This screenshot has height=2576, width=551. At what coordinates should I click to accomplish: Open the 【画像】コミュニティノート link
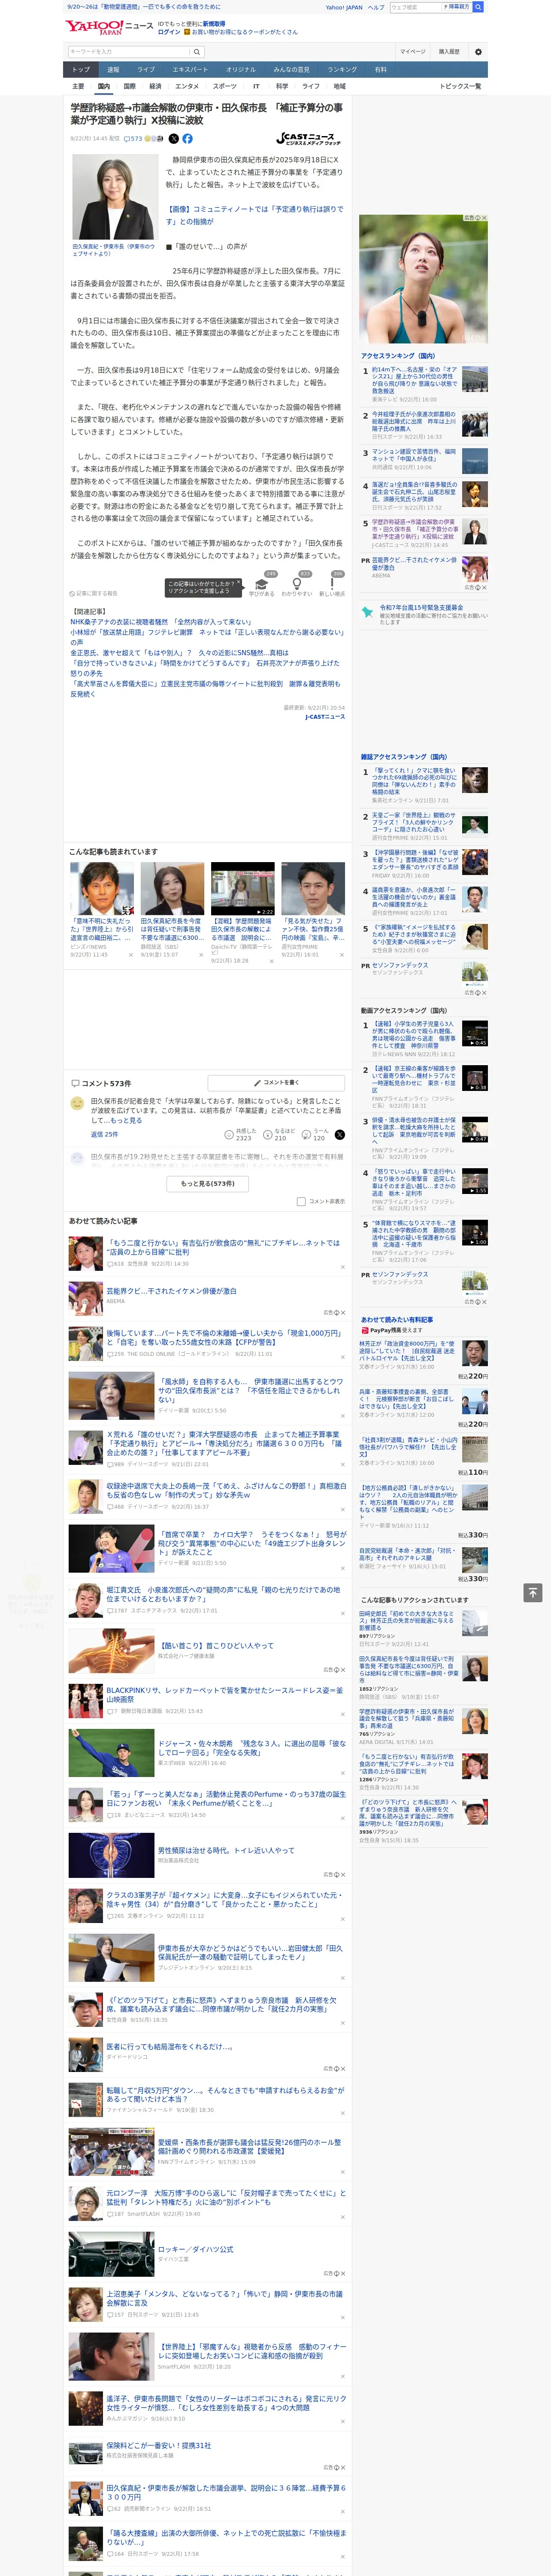coord(254,215)
